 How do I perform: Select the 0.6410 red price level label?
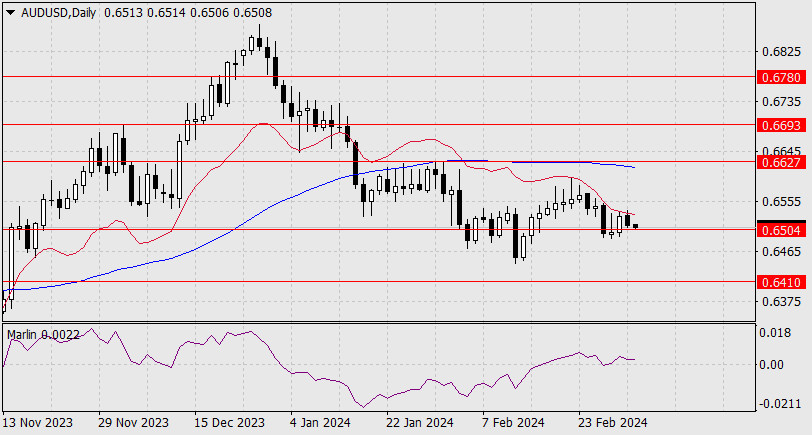pyautogui.click(x=781, y=282)
